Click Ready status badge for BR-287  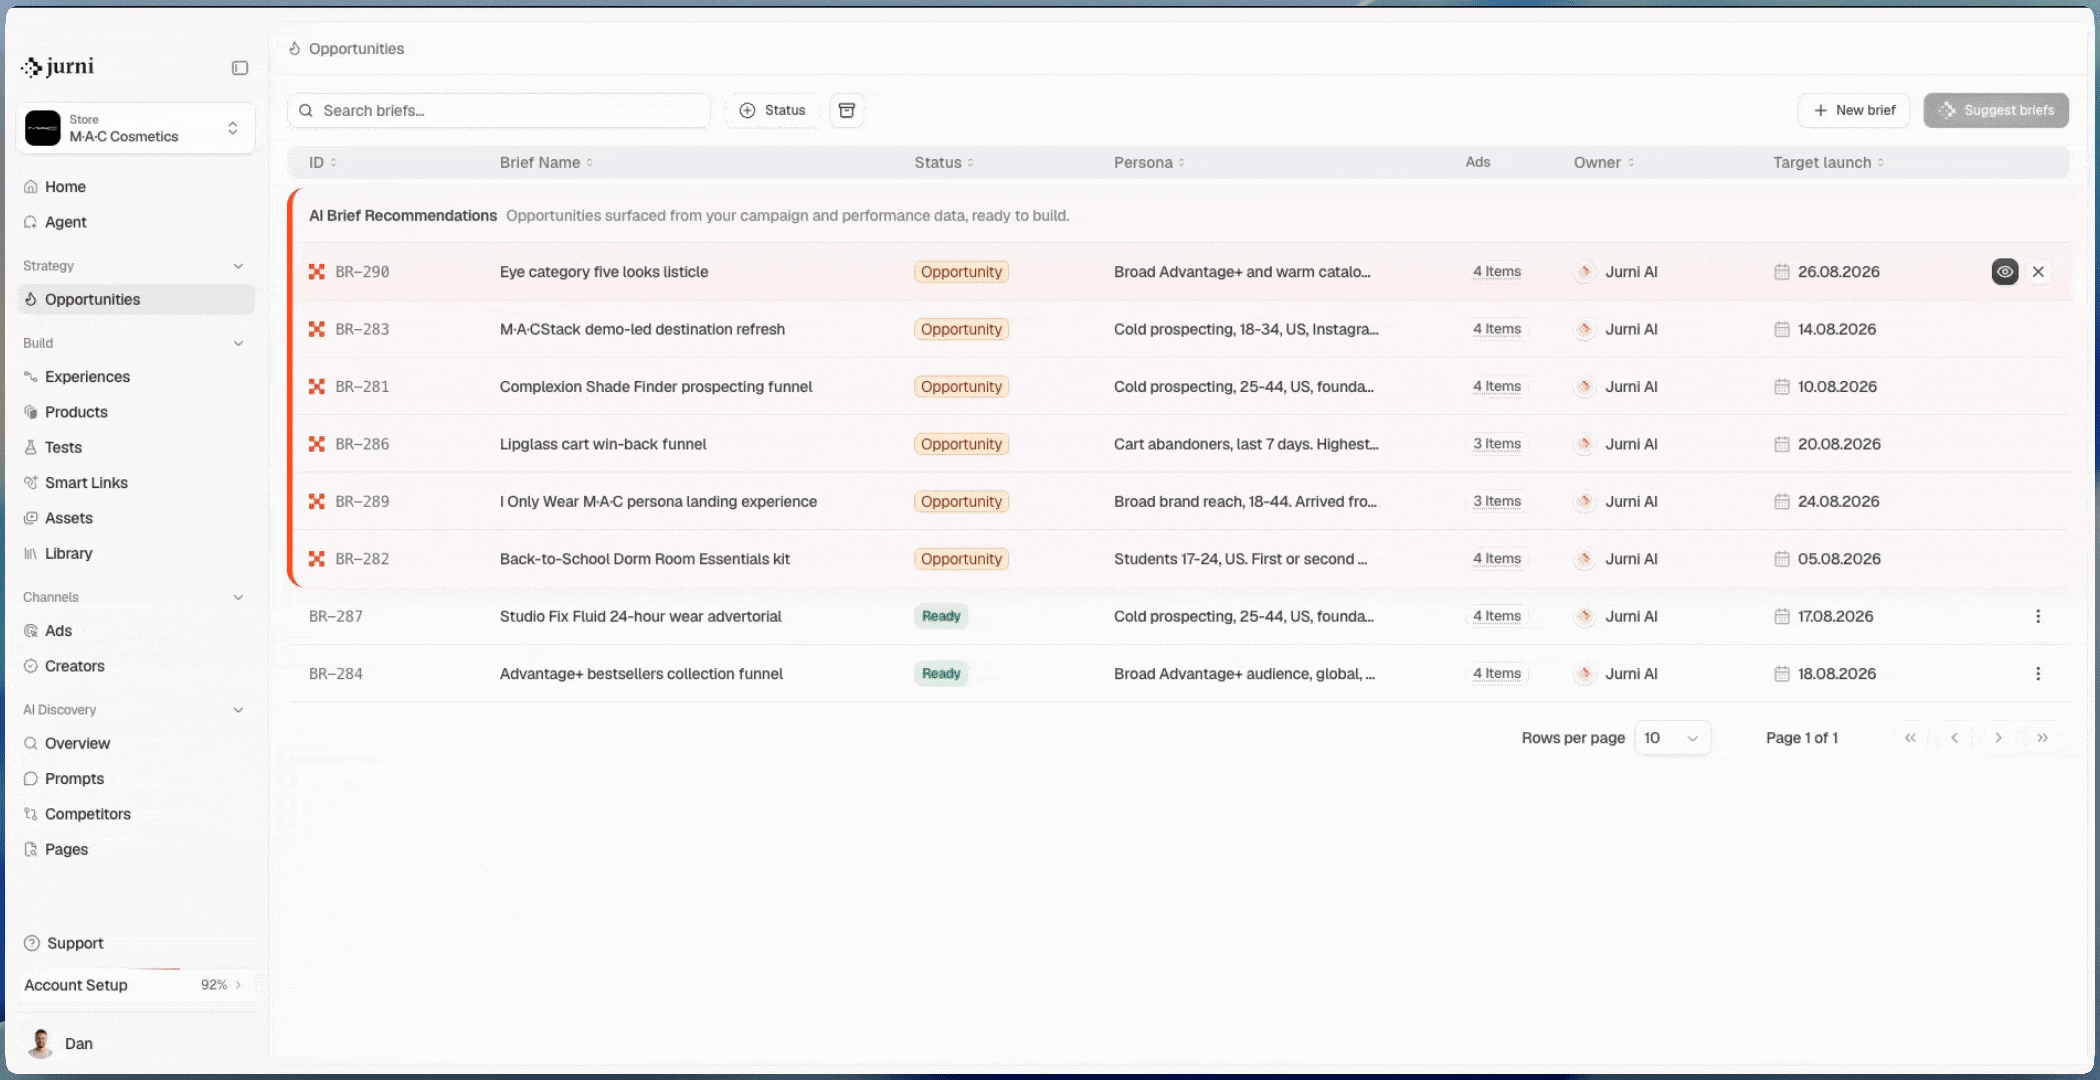tap(941, 617)
